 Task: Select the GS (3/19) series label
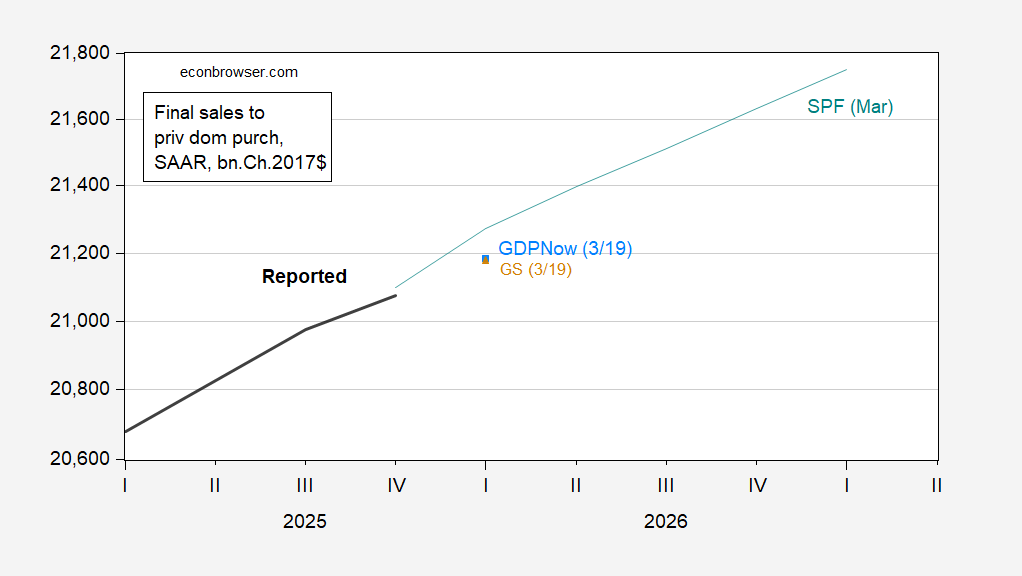(x=535, y=269)
